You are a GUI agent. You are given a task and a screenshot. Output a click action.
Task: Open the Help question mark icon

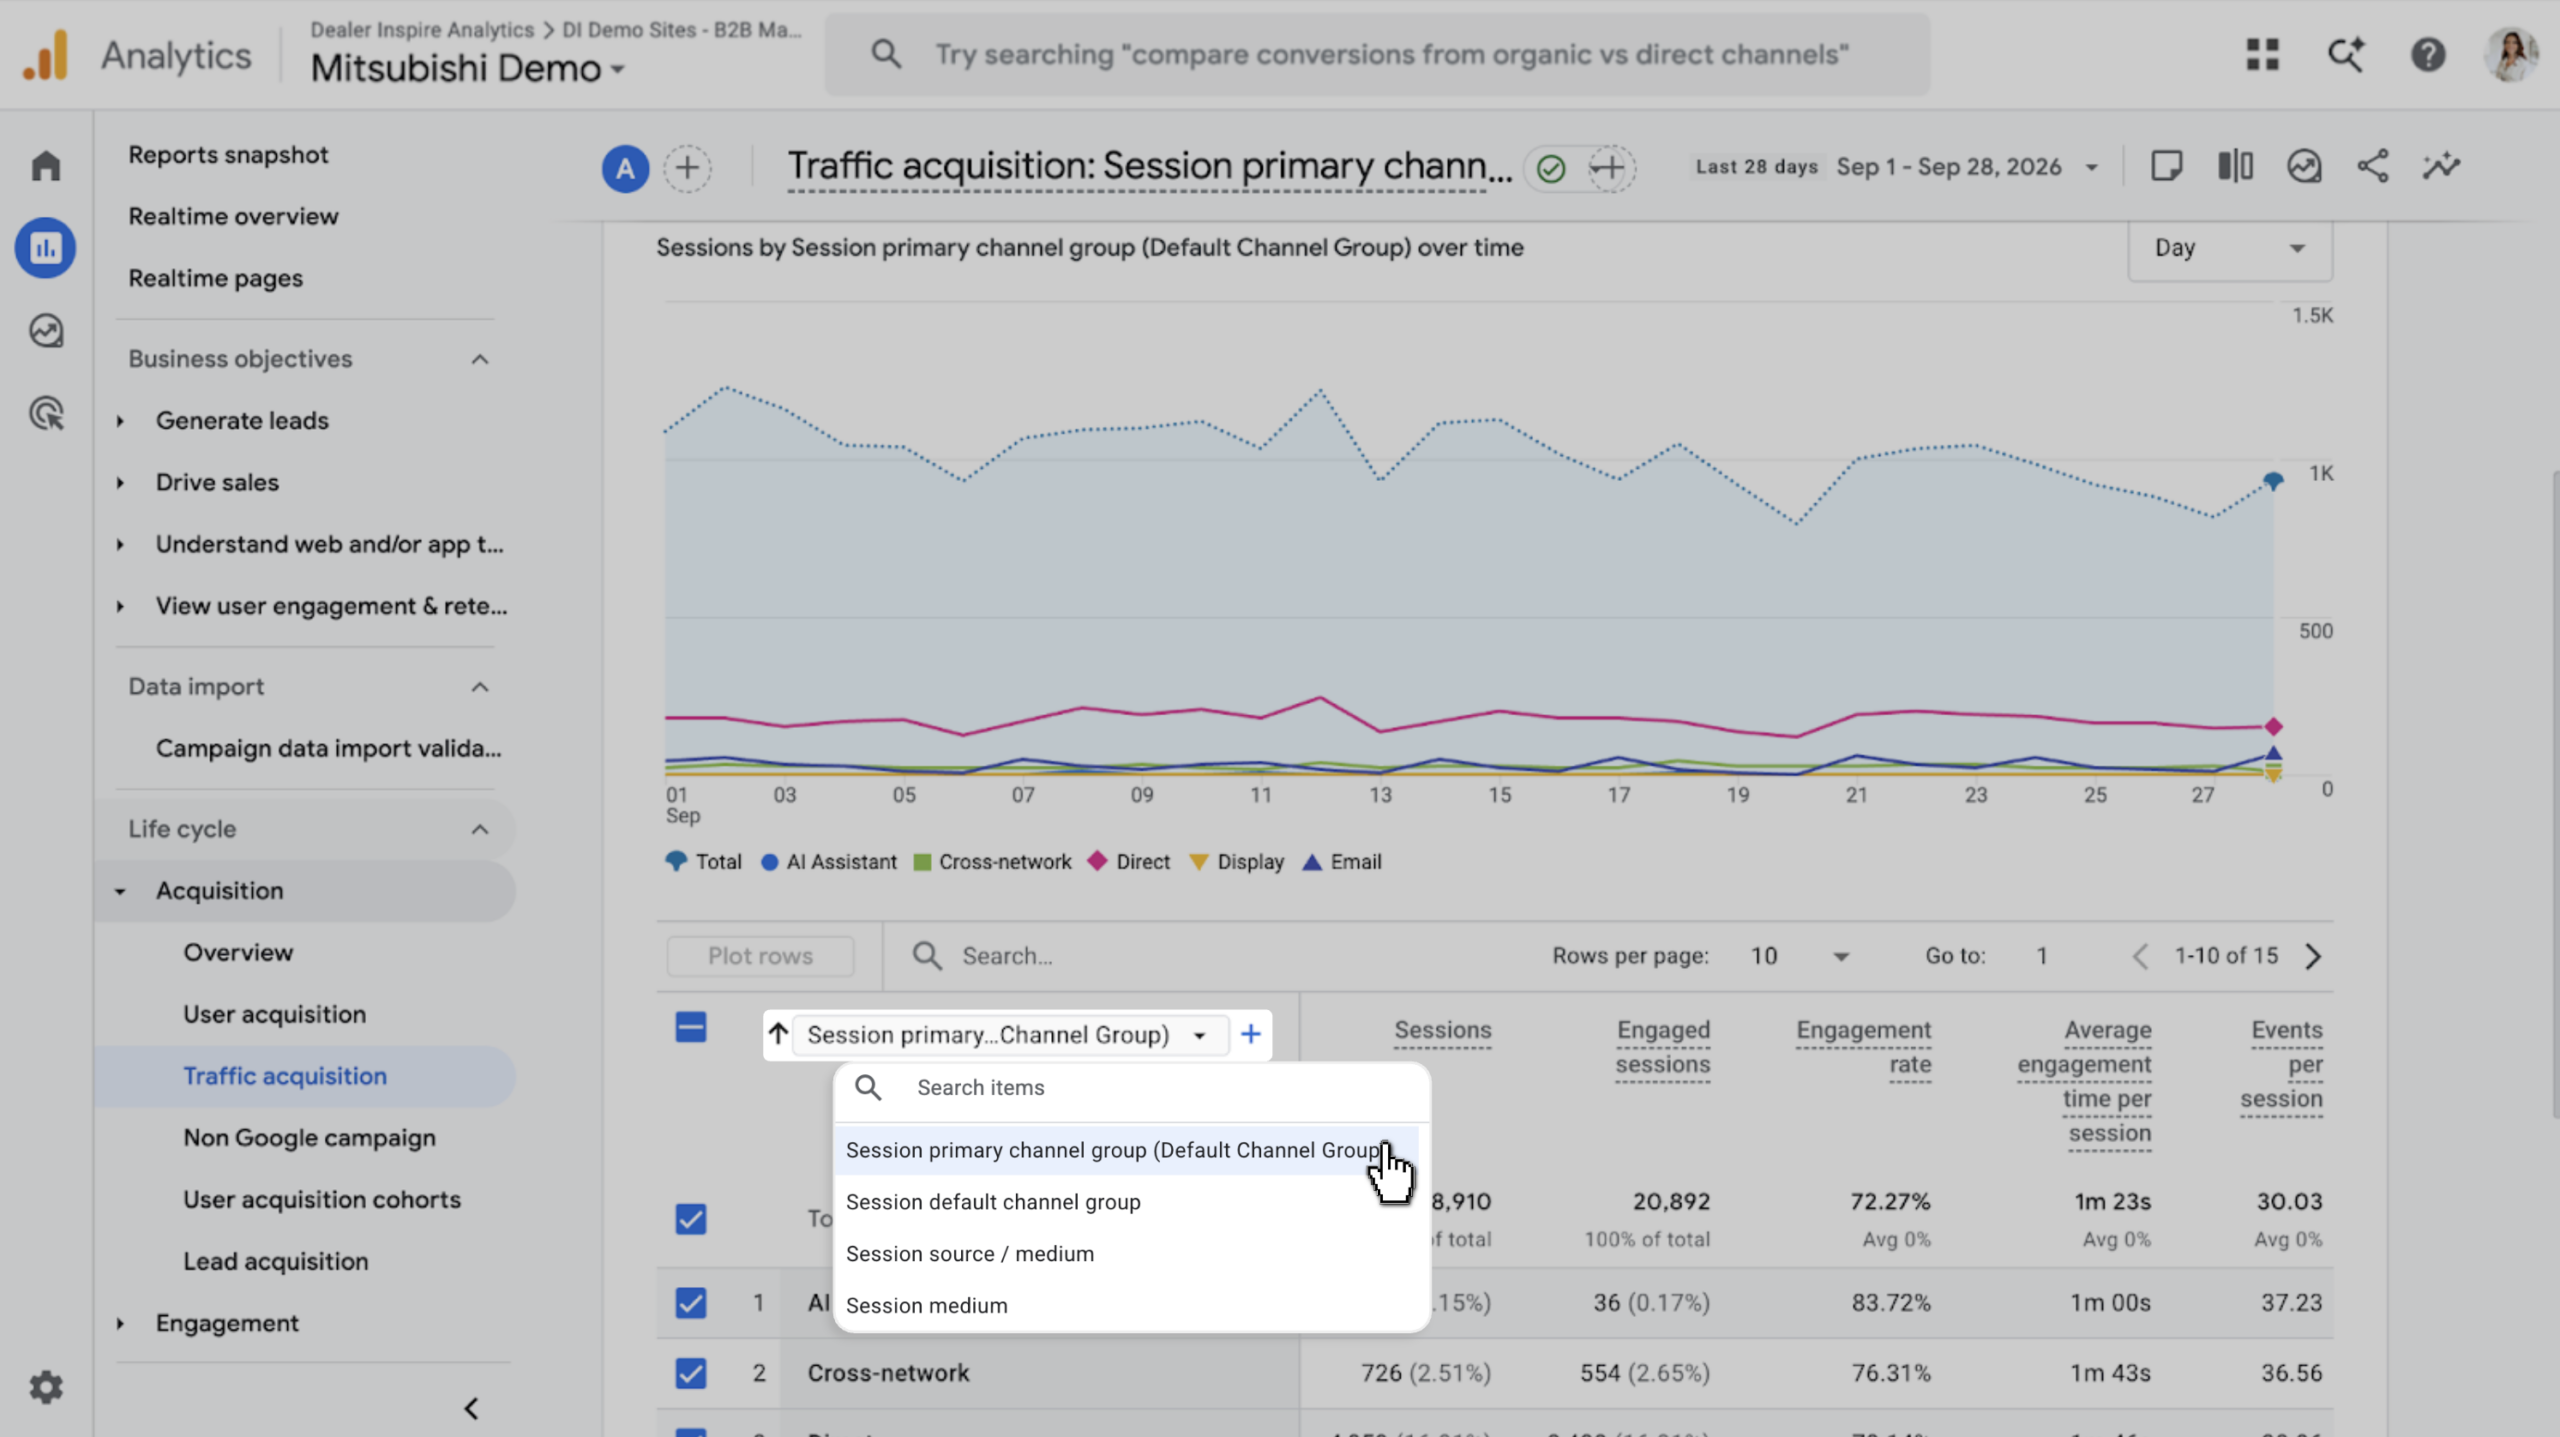(2428, 54)
